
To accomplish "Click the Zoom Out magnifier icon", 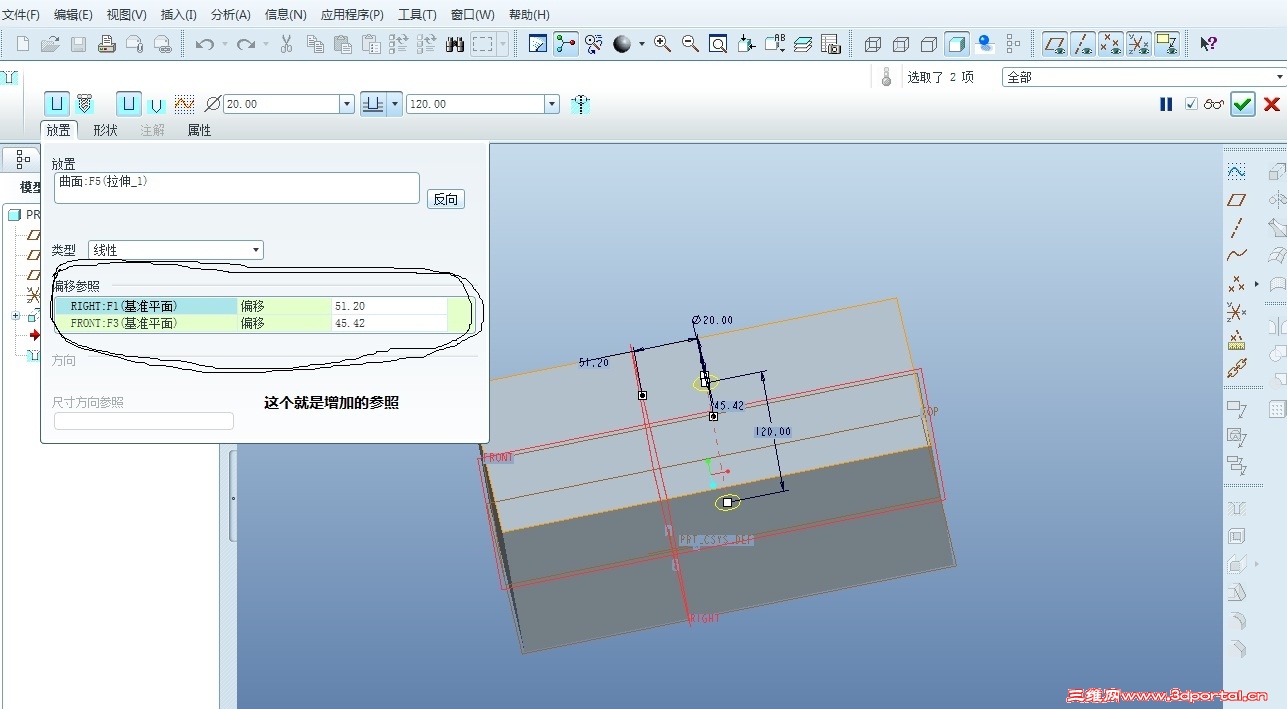I will click(690, 44).
